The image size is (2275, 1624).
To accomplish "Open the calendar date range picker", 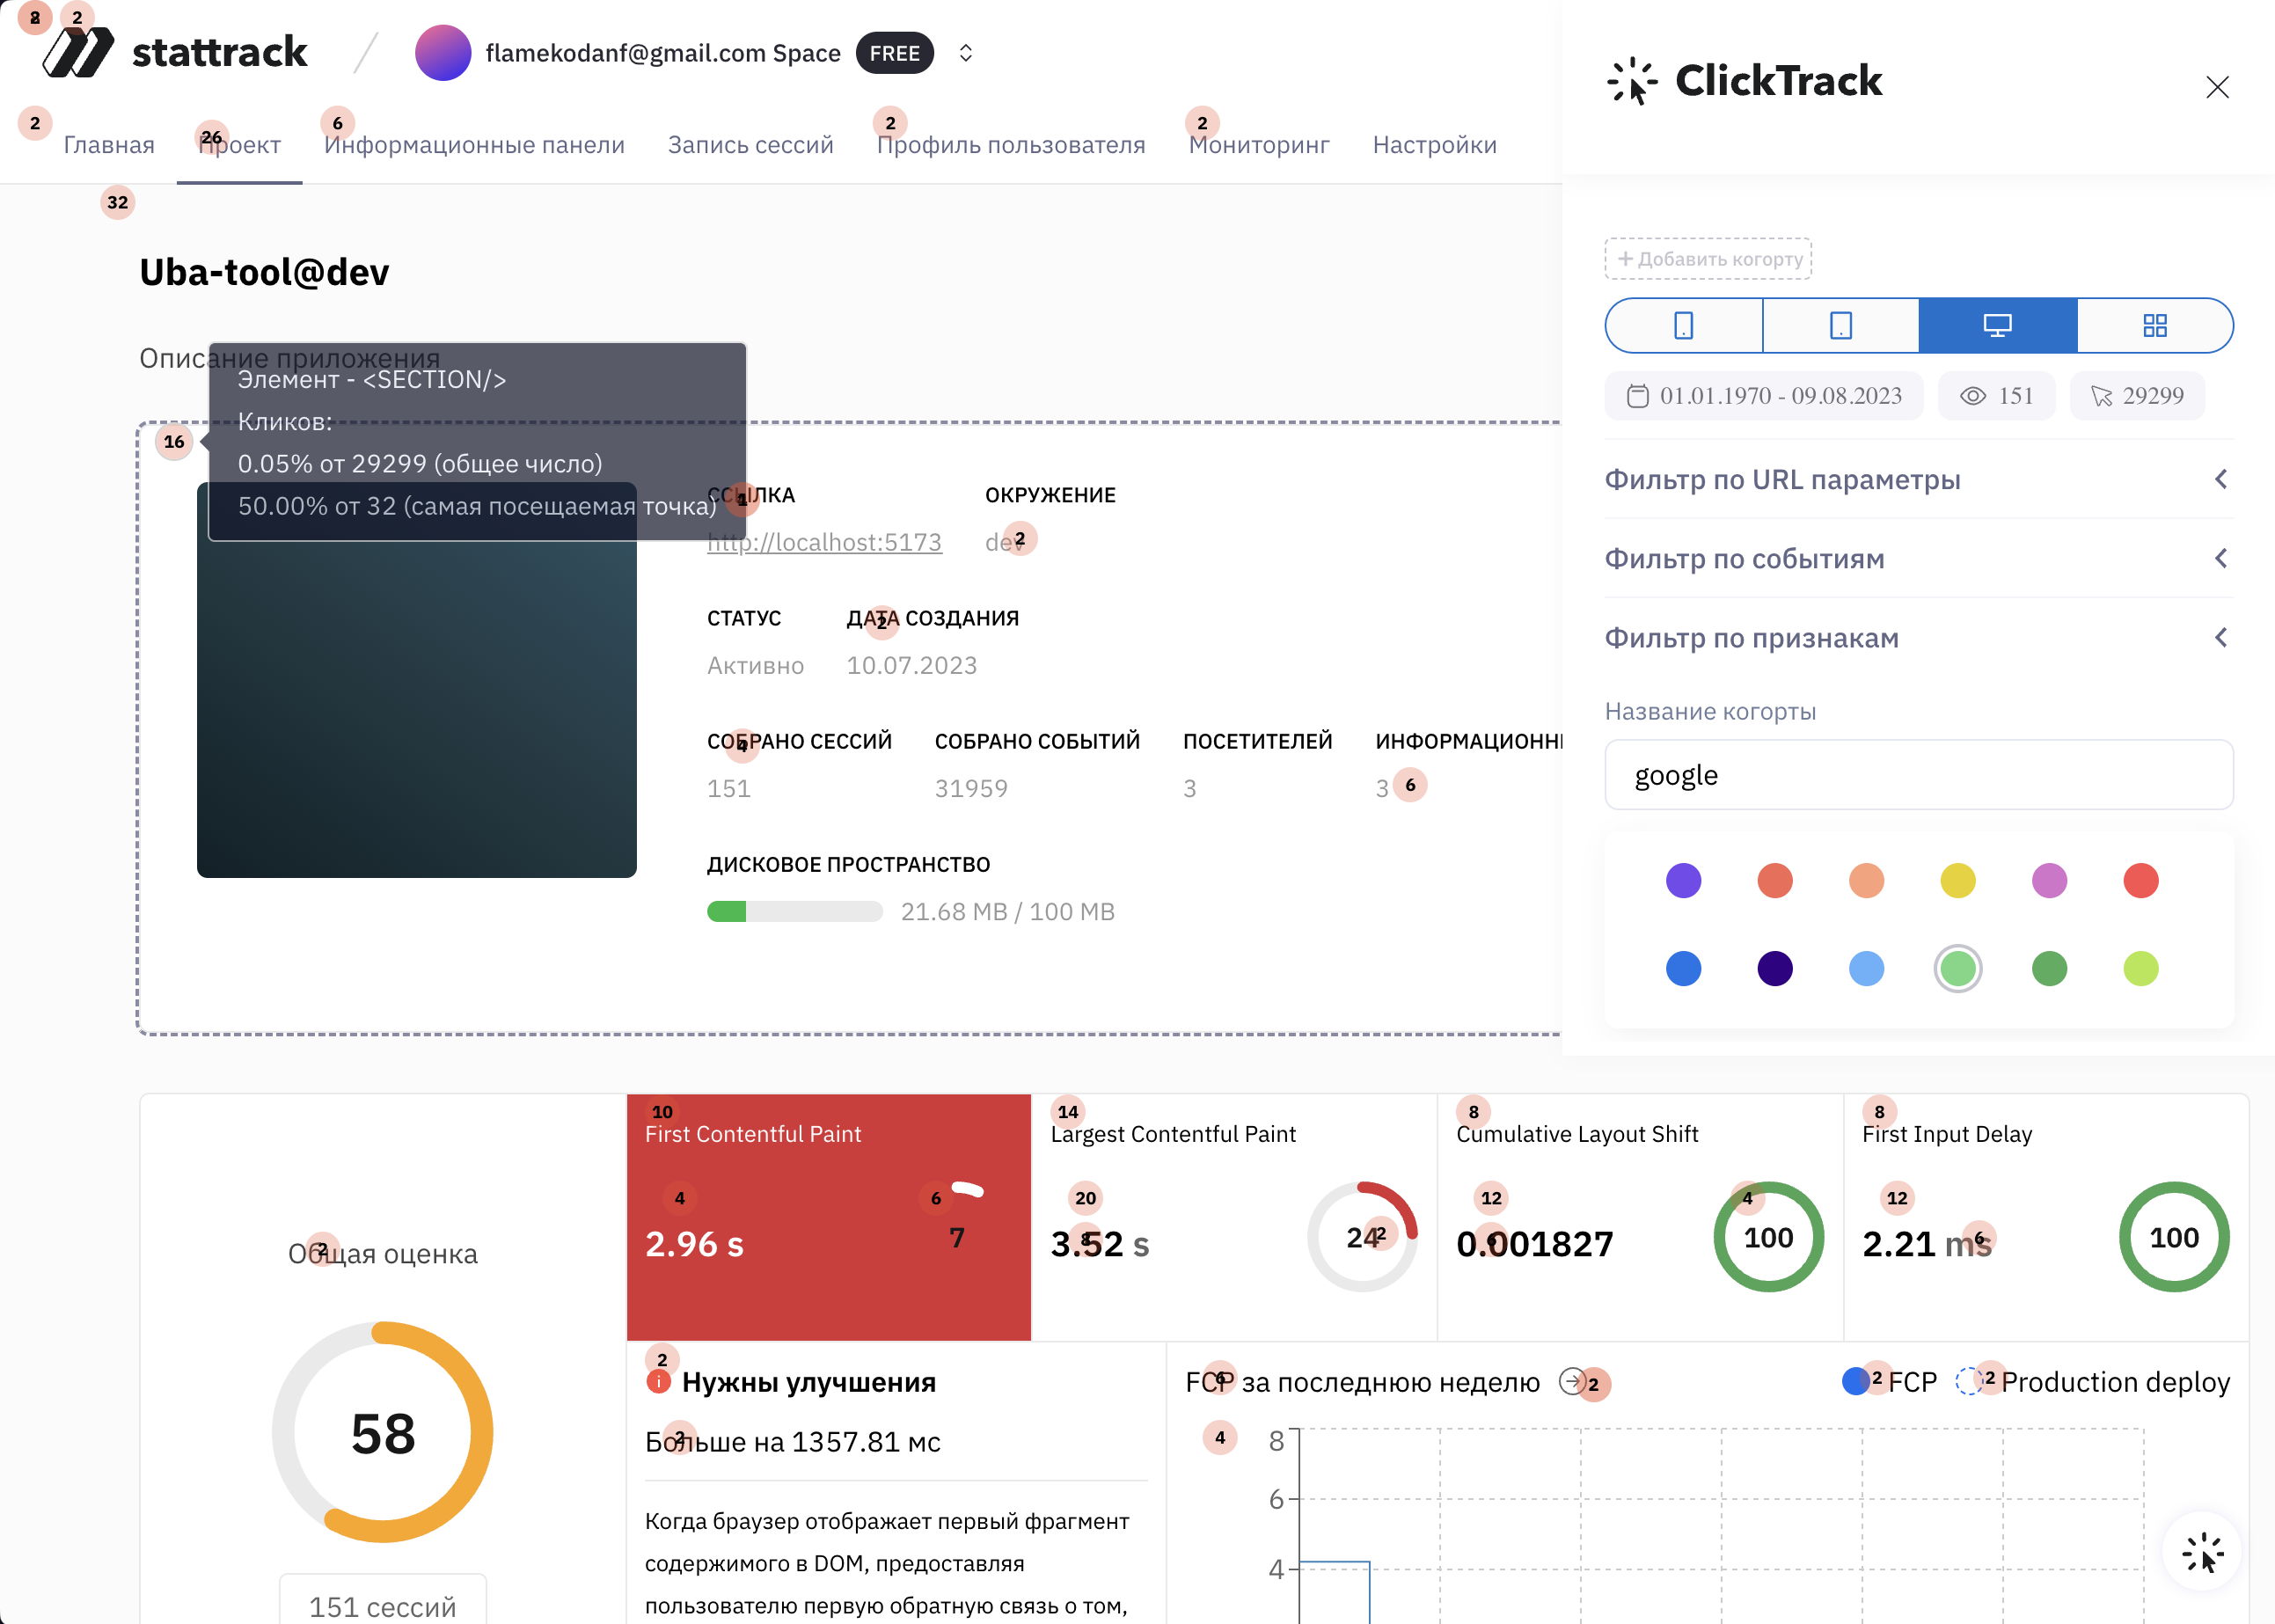I will pyautogui.click(x=1764, y=395).
